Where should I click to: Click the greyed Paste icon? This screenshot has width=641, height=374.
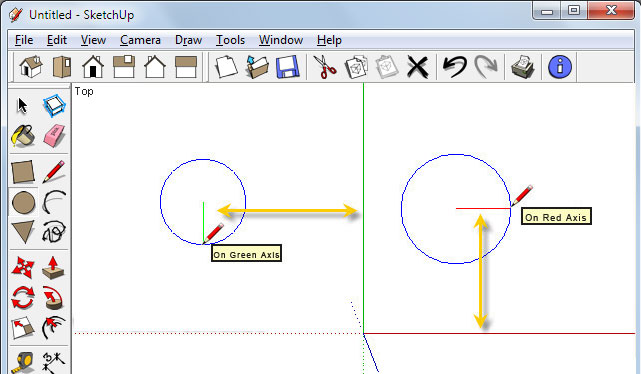click(387, 67)
